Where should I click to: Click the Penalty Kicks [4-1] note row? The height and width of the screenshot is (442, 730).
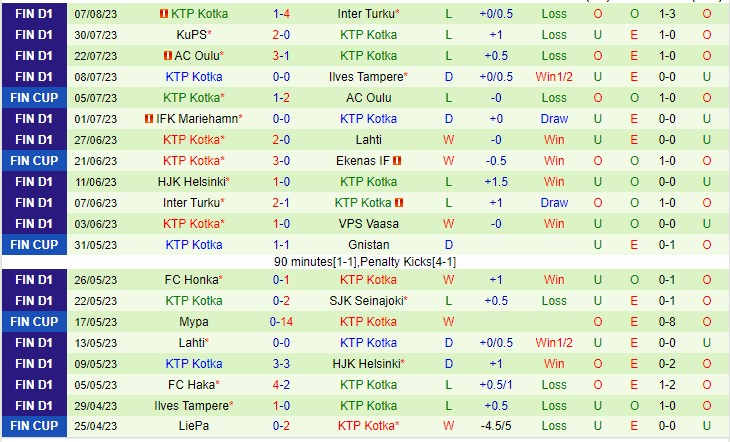[366, 261]
